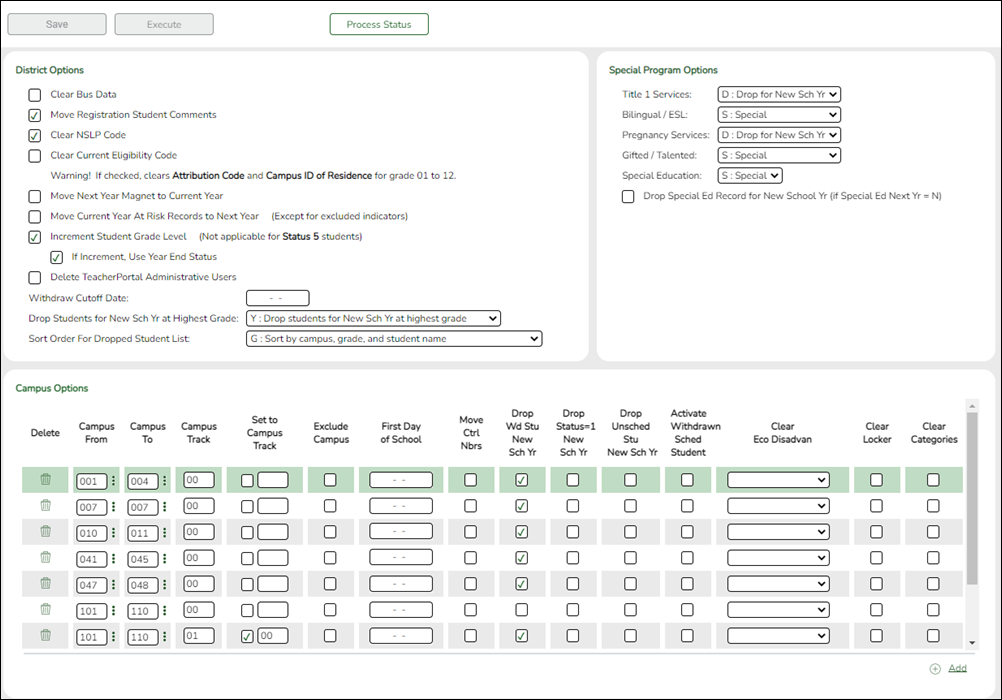This screenshot has width=1002, height=700.
Task: Check Drop Special Ed Record for New School Yr
Action: 628,197
